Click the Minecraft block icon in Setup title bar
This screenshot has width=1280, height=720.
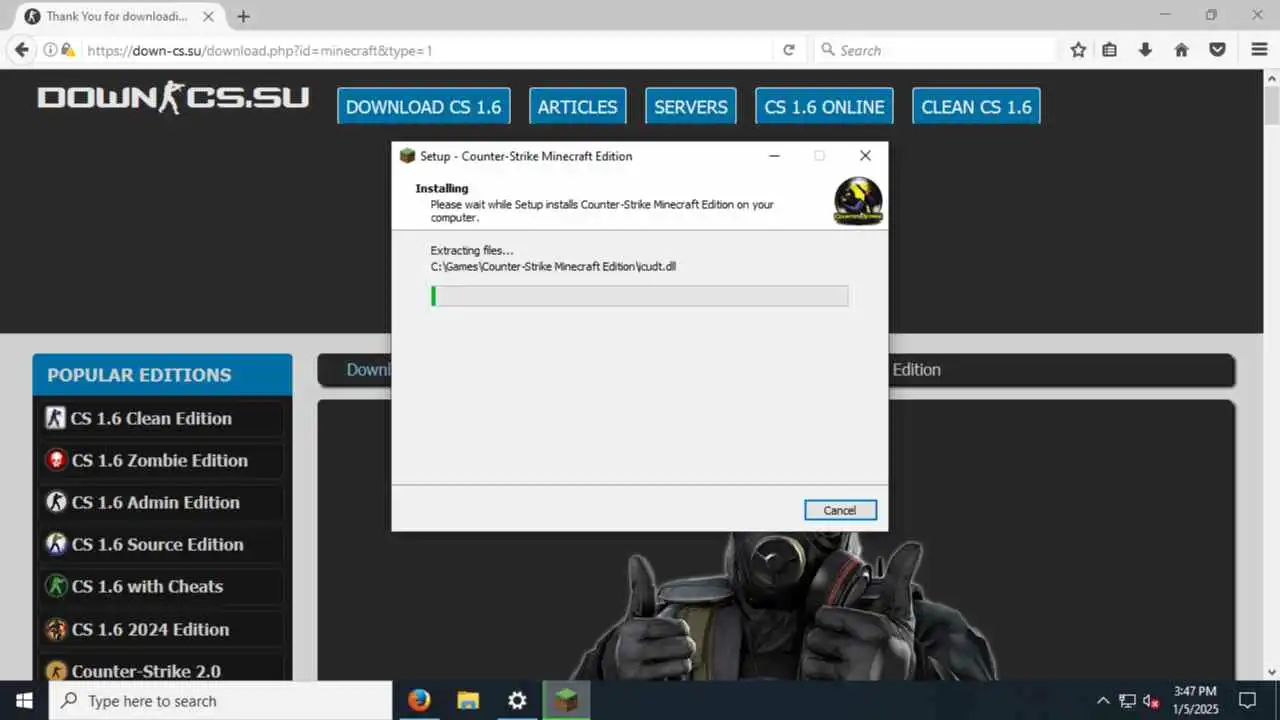click(407, 156)
